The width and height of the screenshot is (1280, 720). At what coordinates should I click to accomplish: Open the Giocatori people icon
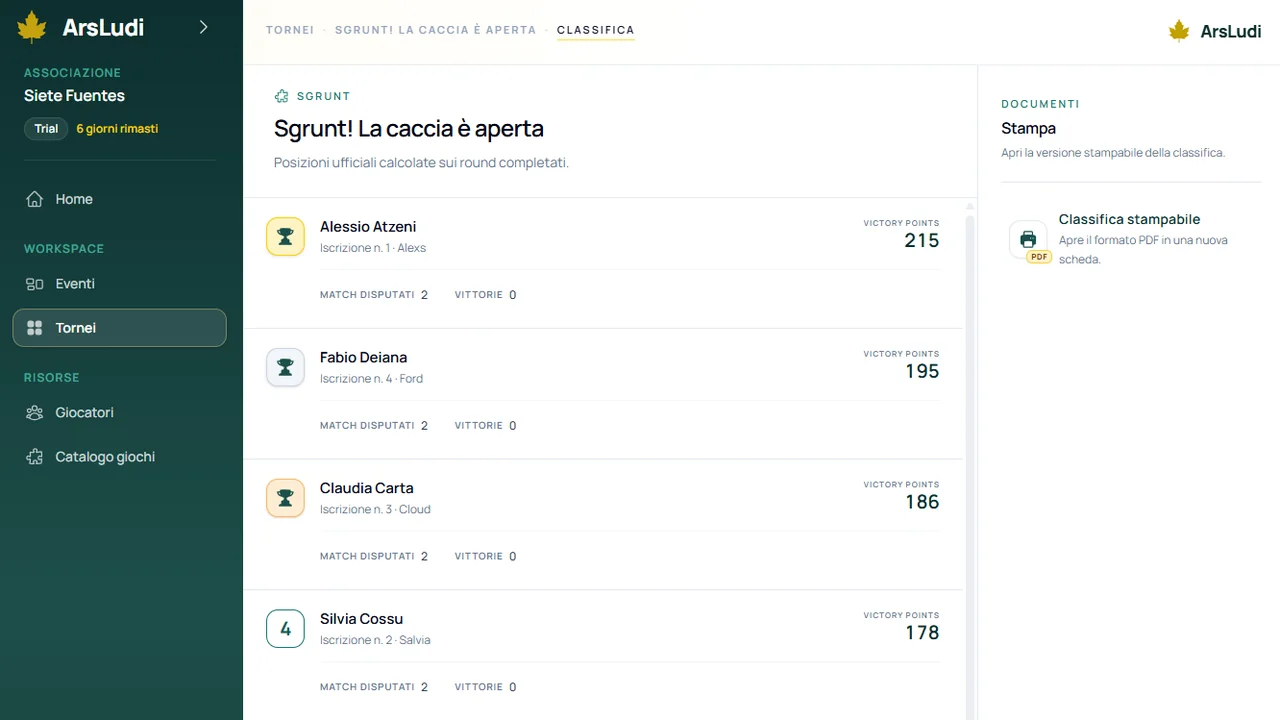click(35, 412)
